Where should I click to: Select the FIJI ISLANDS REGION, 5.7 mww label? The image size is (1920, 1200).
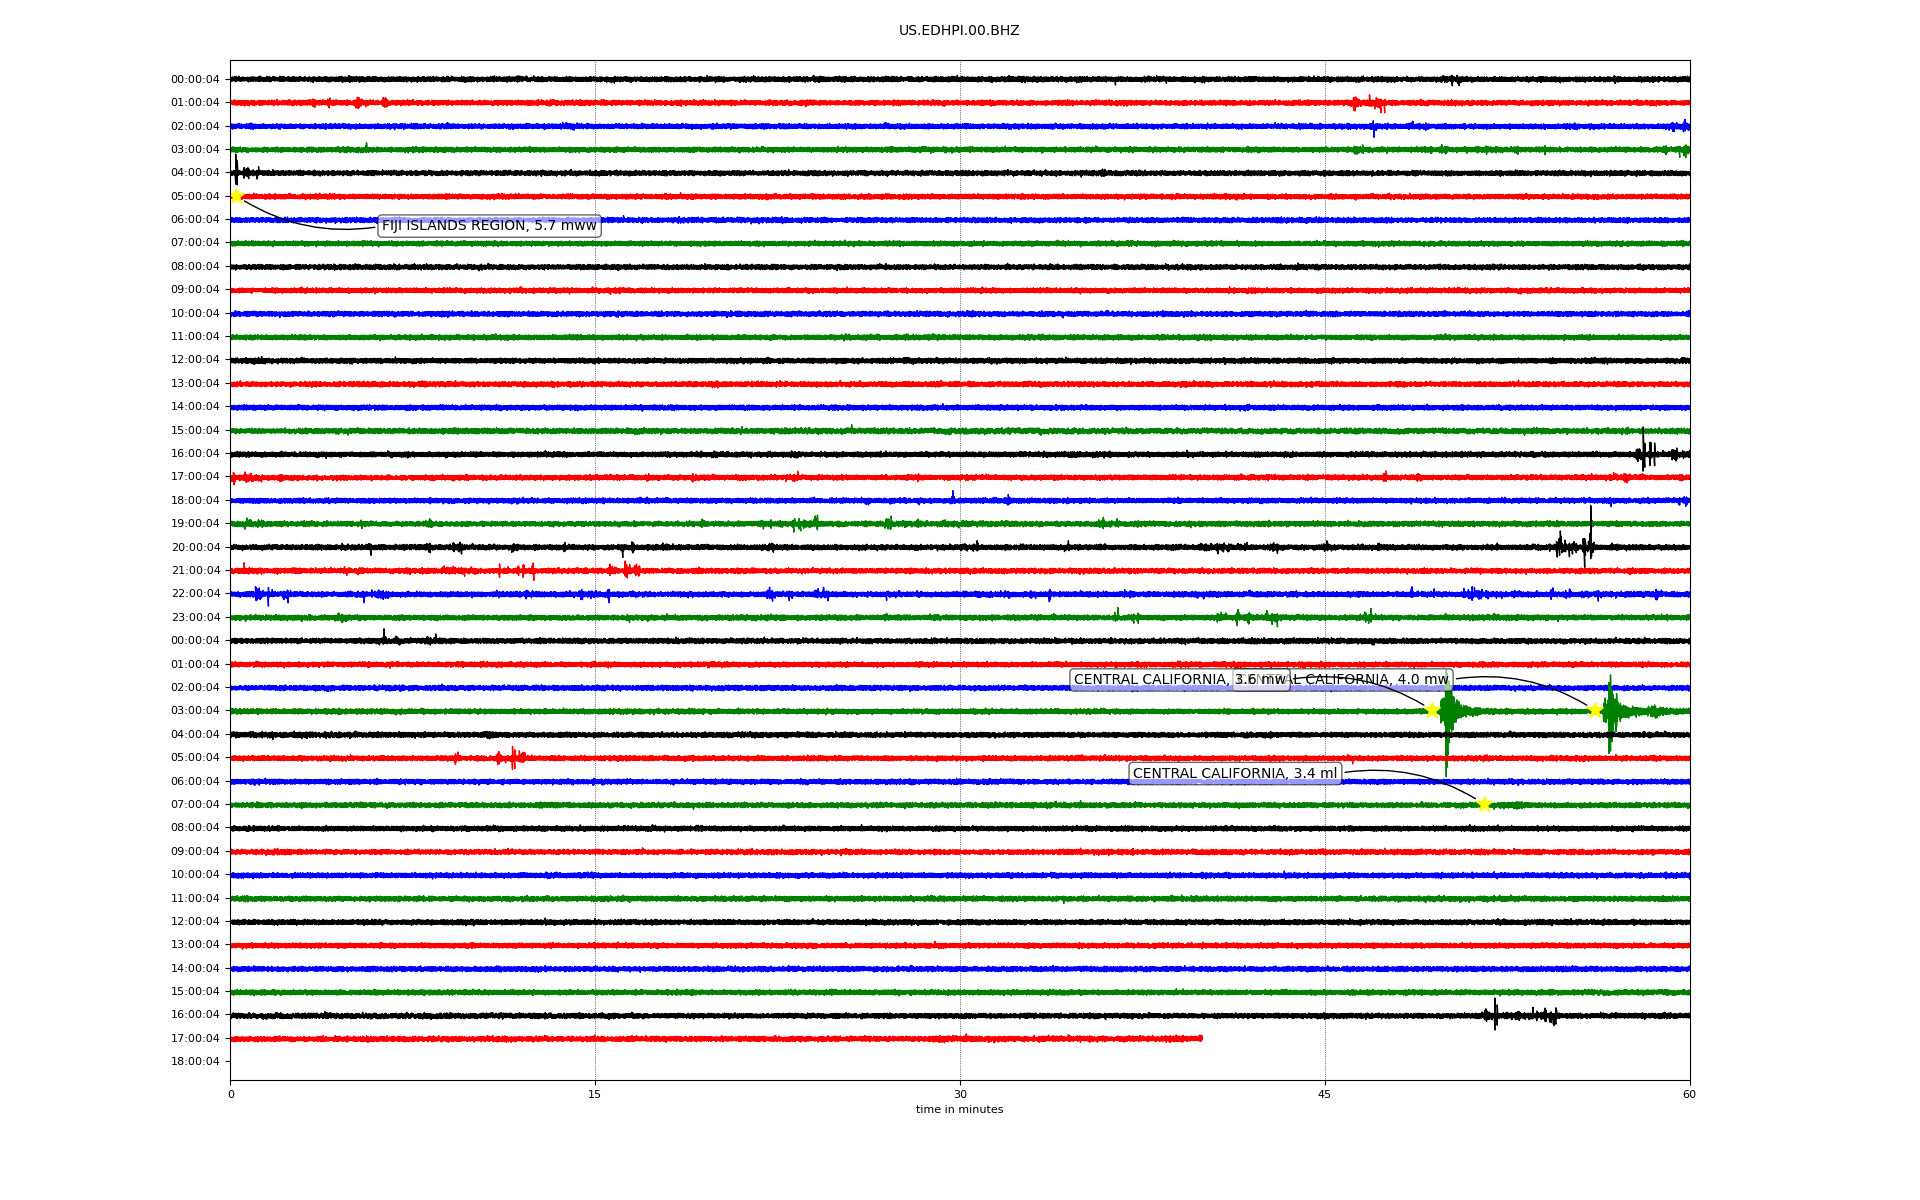coord(489,226)
